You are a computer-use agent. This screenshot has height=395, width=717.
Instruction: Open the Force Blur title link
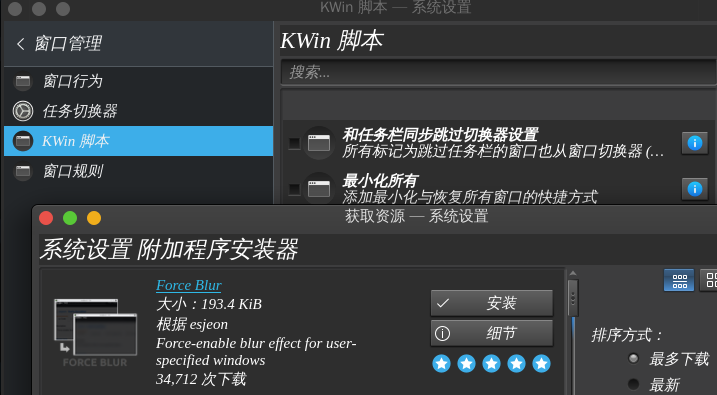tap(188, 285)
